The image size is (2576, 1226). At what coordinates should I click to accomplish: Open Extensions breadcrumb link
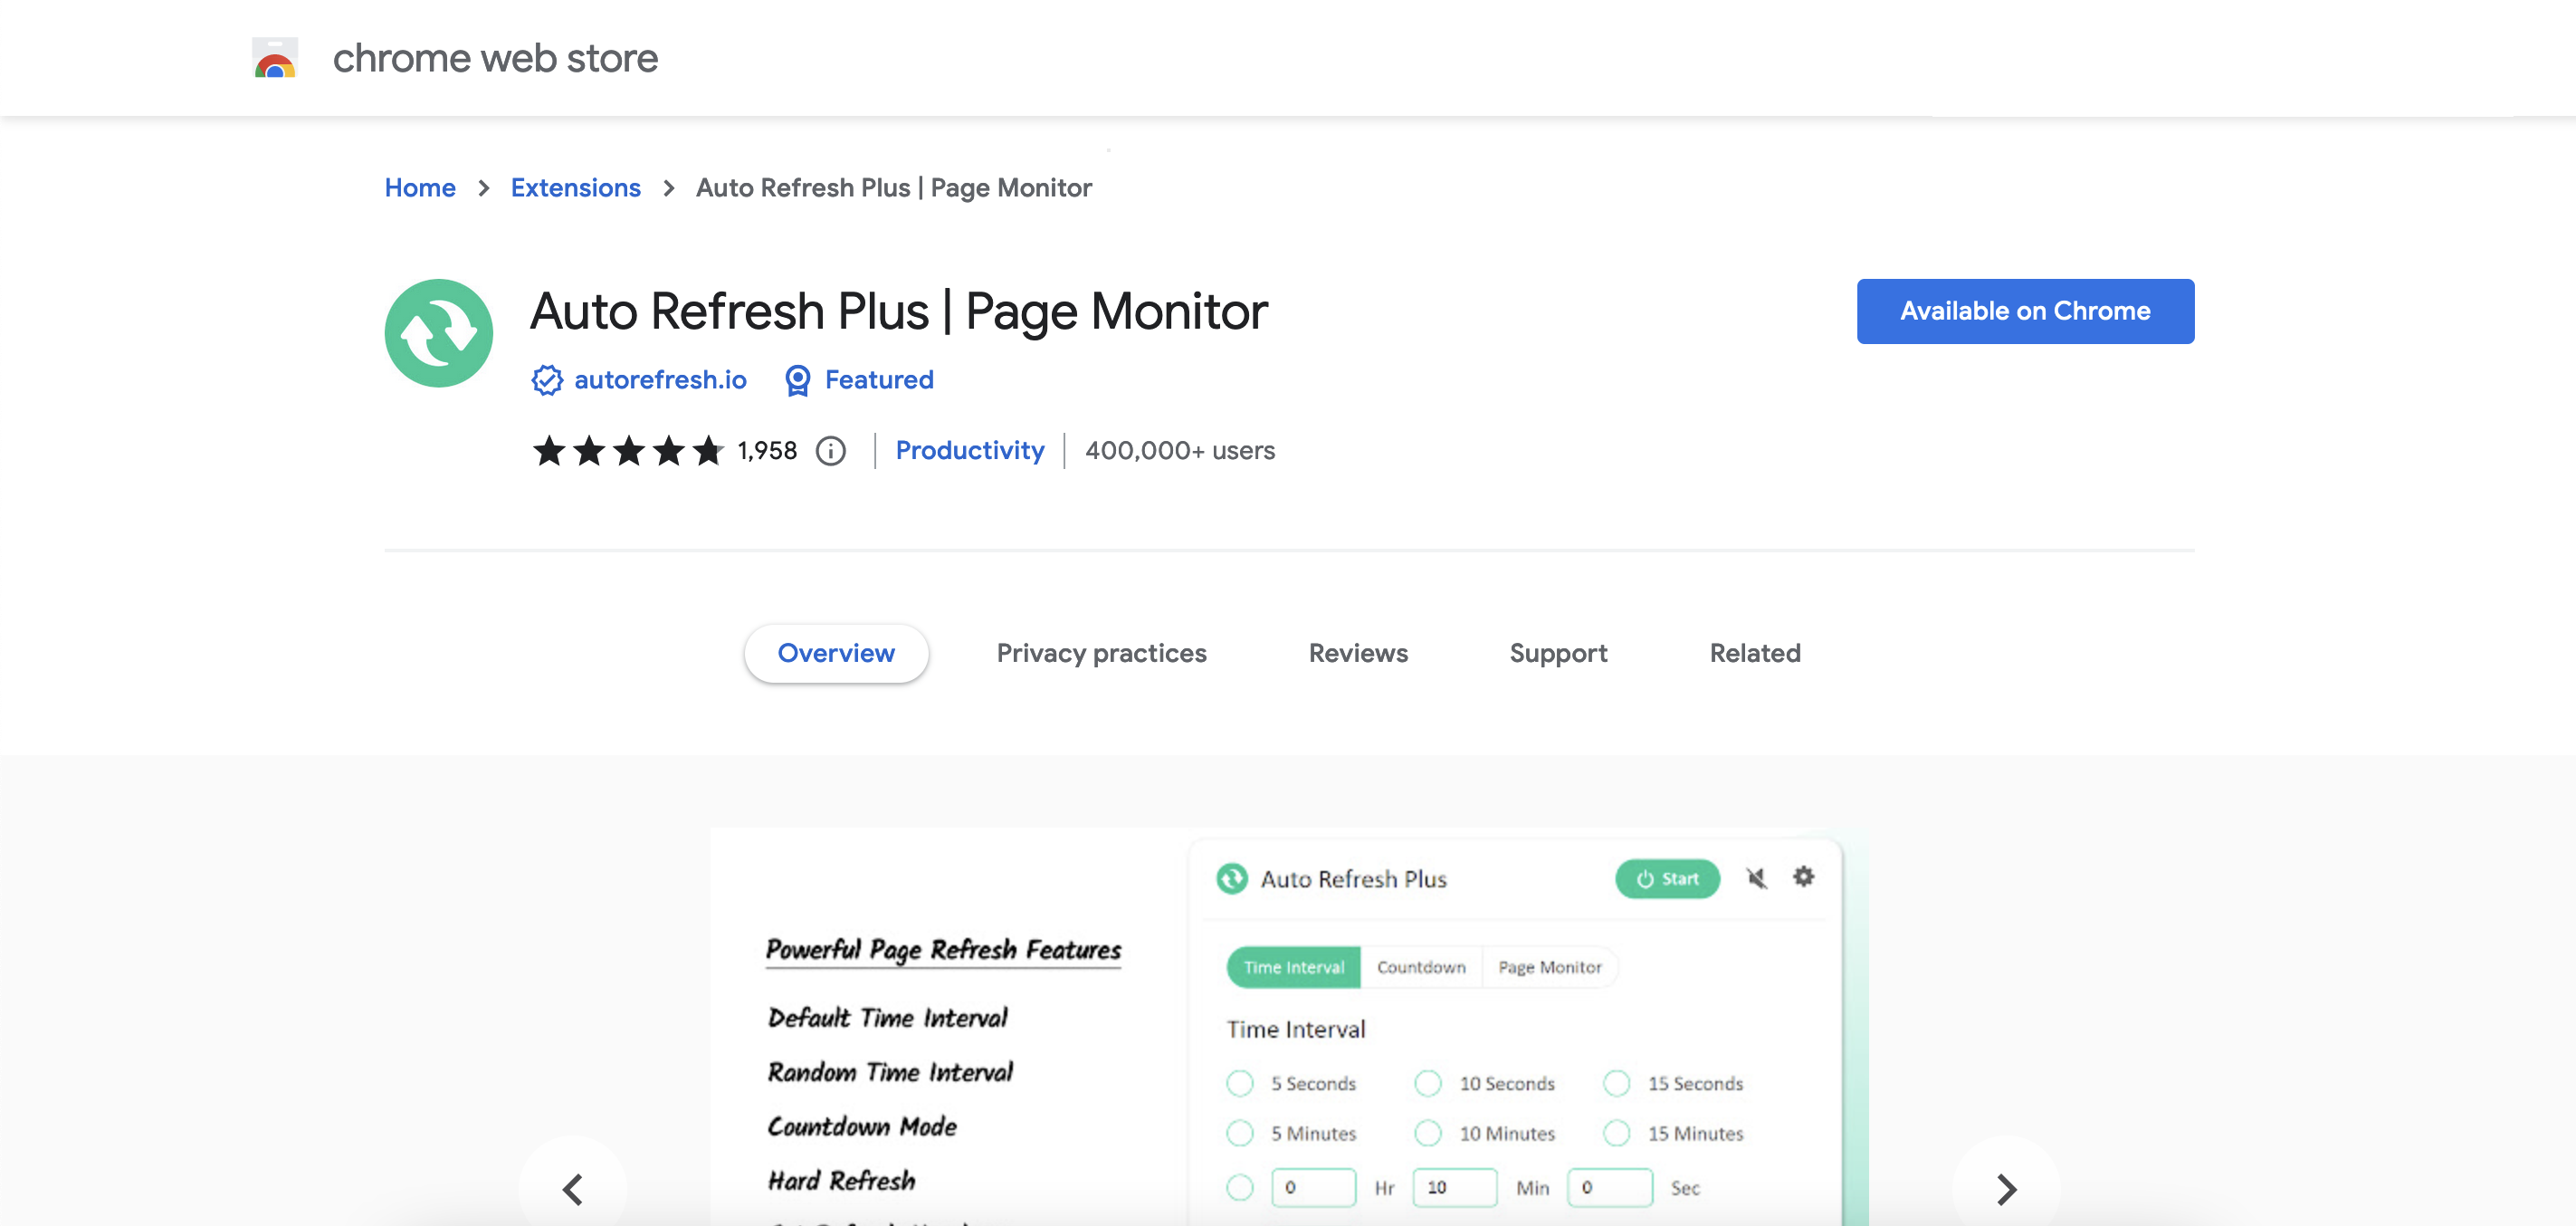pyautogui.click(x=575, y=187)
